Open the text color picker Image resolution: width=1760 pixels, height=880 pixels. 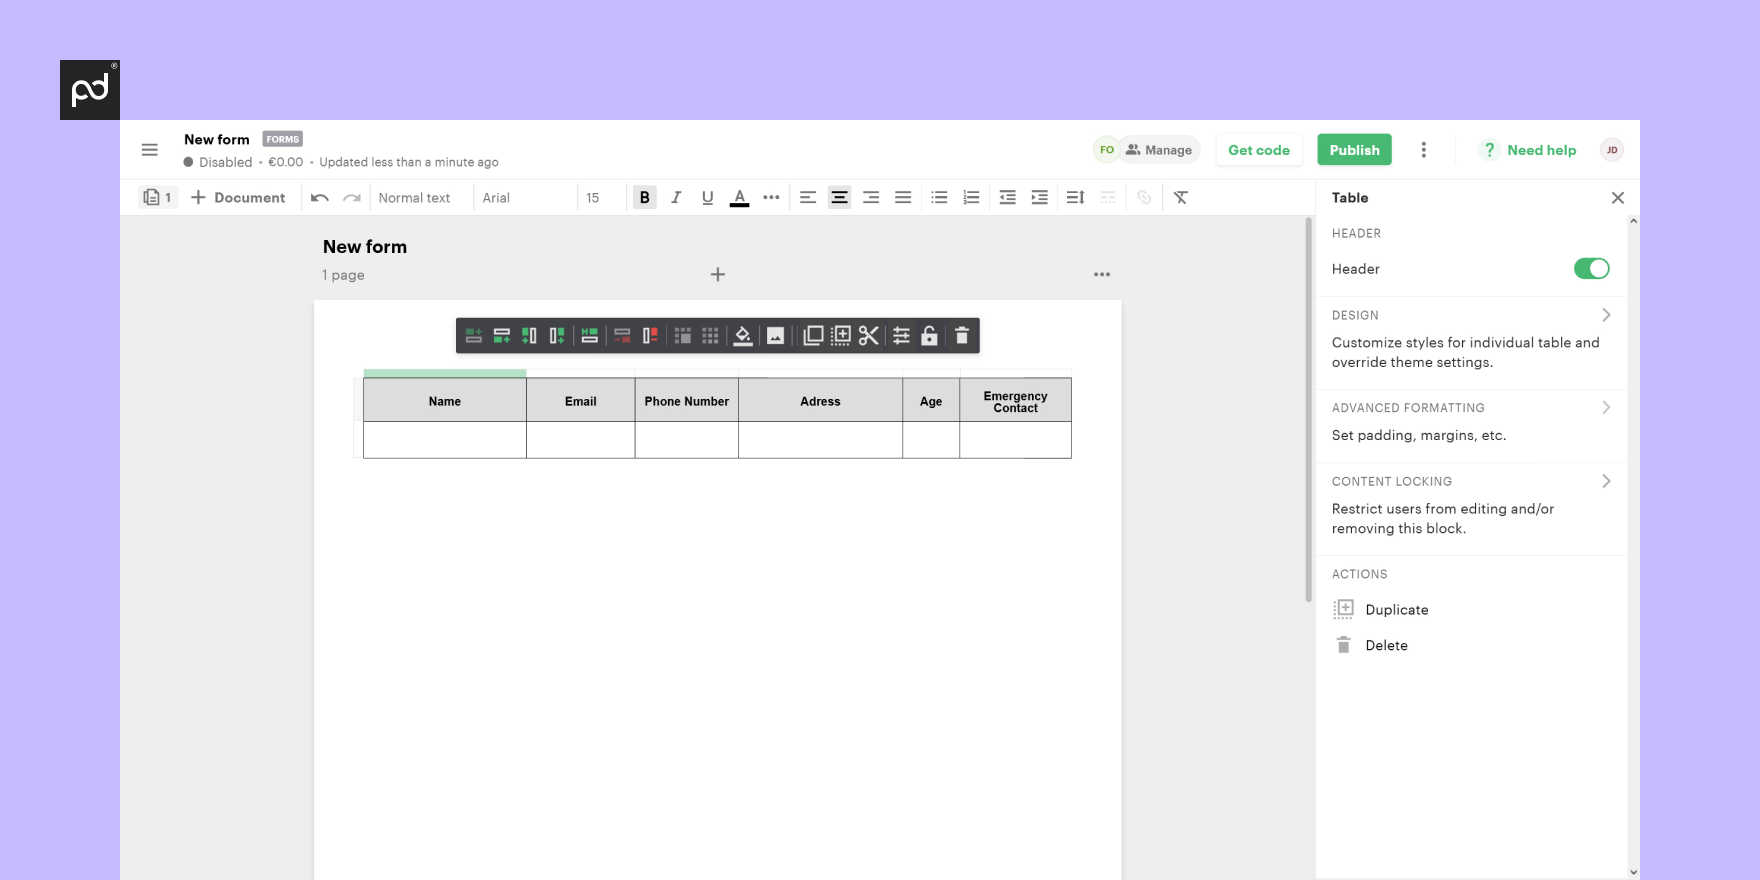point(740,198)
